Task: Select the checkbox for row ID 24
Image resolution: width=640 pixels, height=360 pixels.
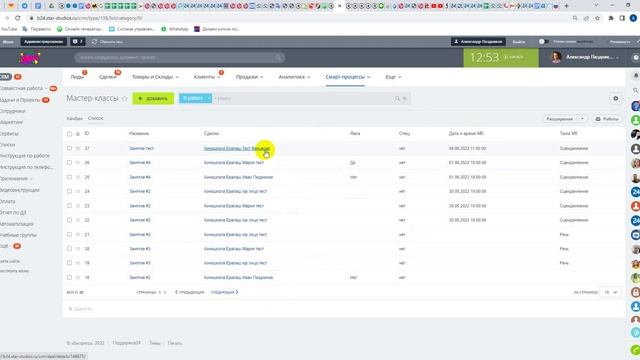Action: [69, 191]
